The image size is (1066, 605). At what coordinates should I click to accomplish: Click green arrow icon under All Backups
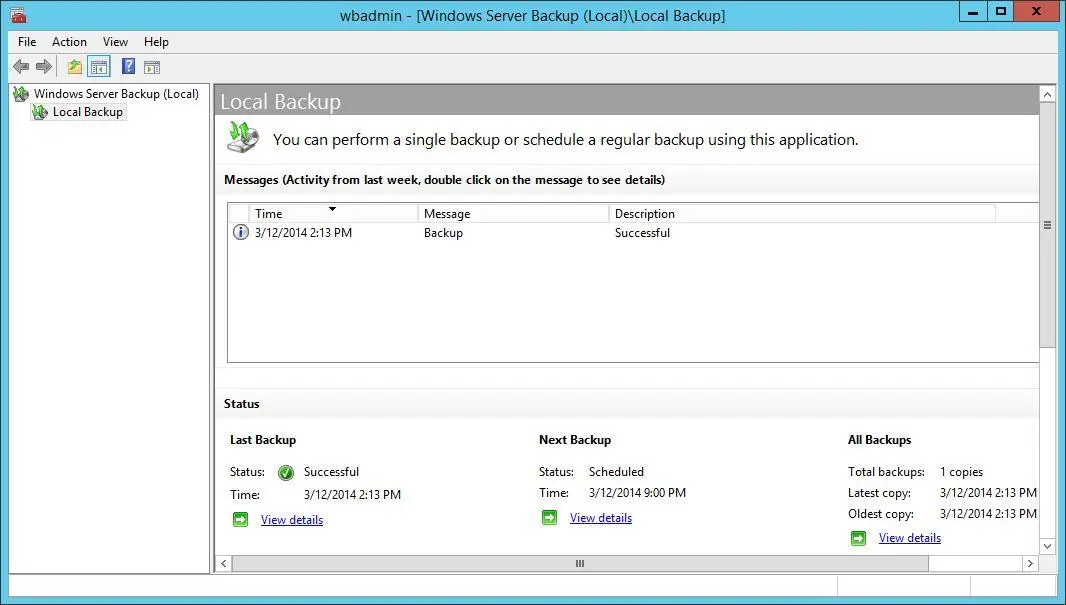coord(859,538)
